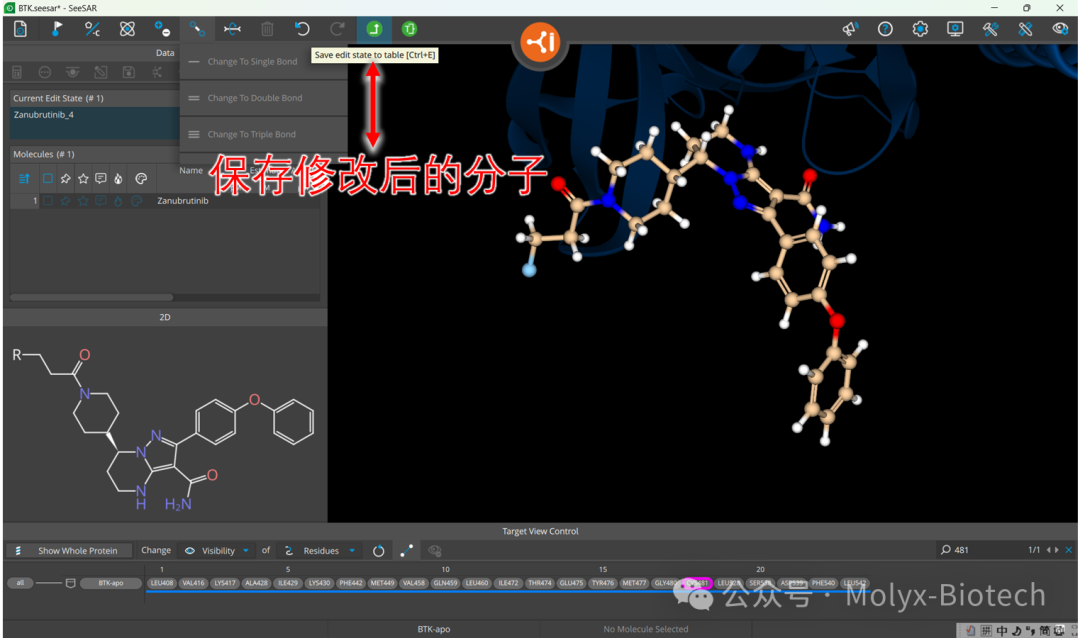Click the Name column header
The width and height of the screenshot is (1080, 638).
191,171
